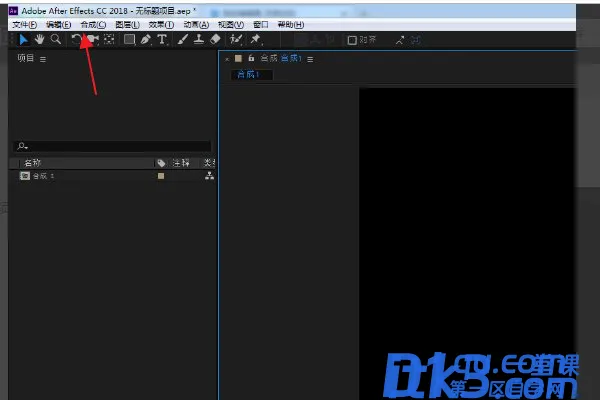Select the Type text tool
The image size is (600, 400).
pyautogui.click(x=162, y=39)
